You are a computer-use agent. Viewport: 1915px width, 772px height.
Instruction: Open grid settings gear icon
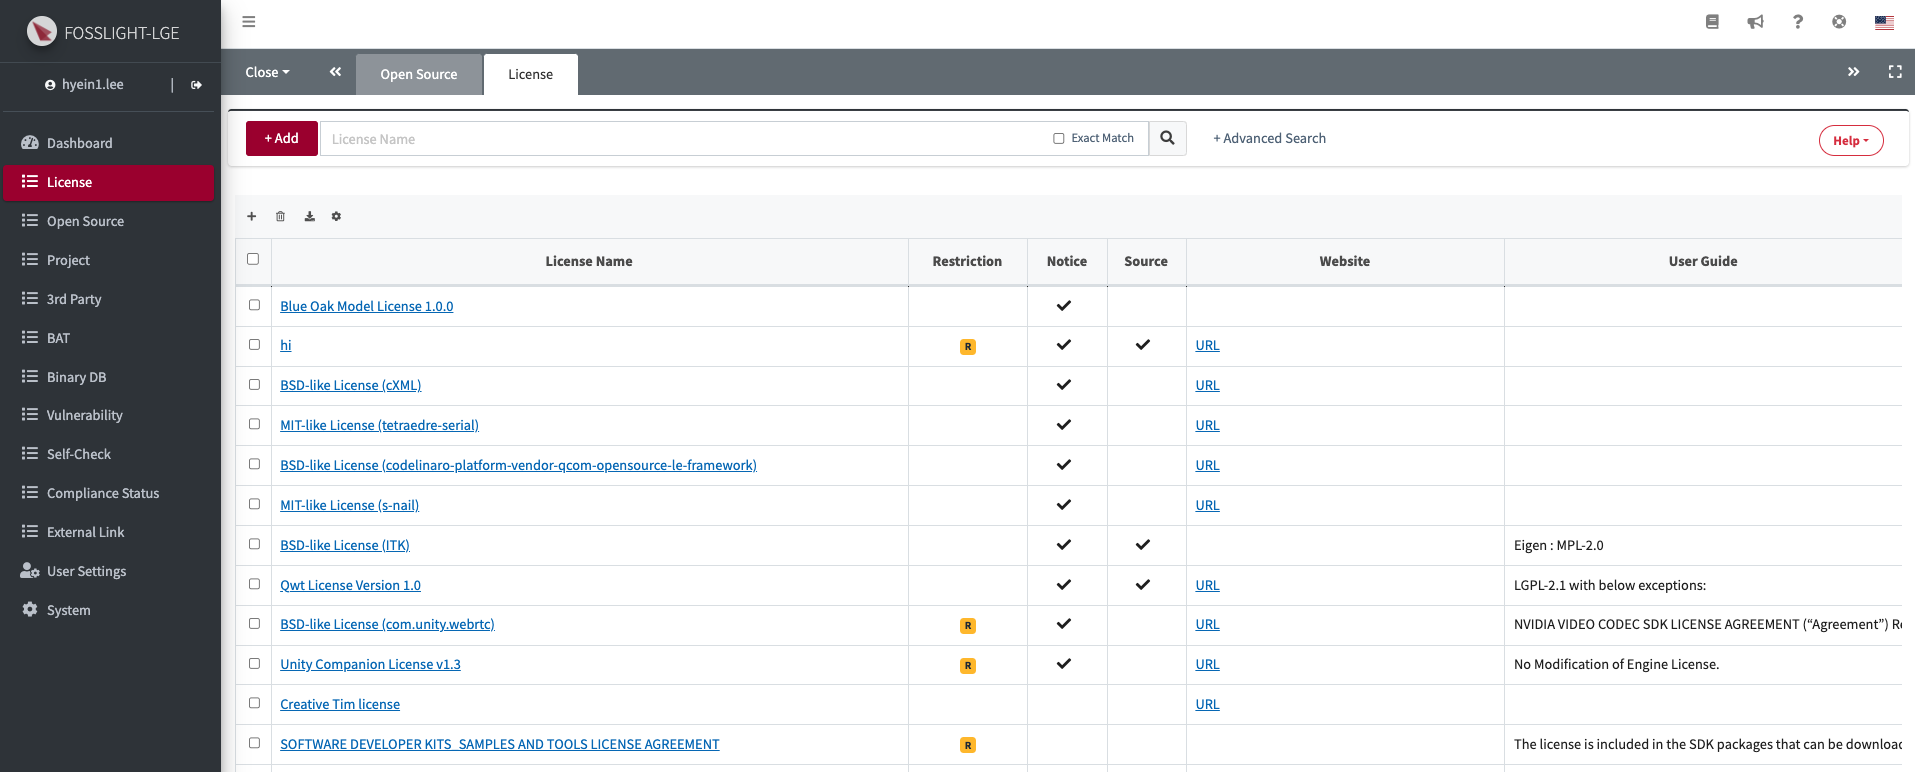[x=336, y=216]
